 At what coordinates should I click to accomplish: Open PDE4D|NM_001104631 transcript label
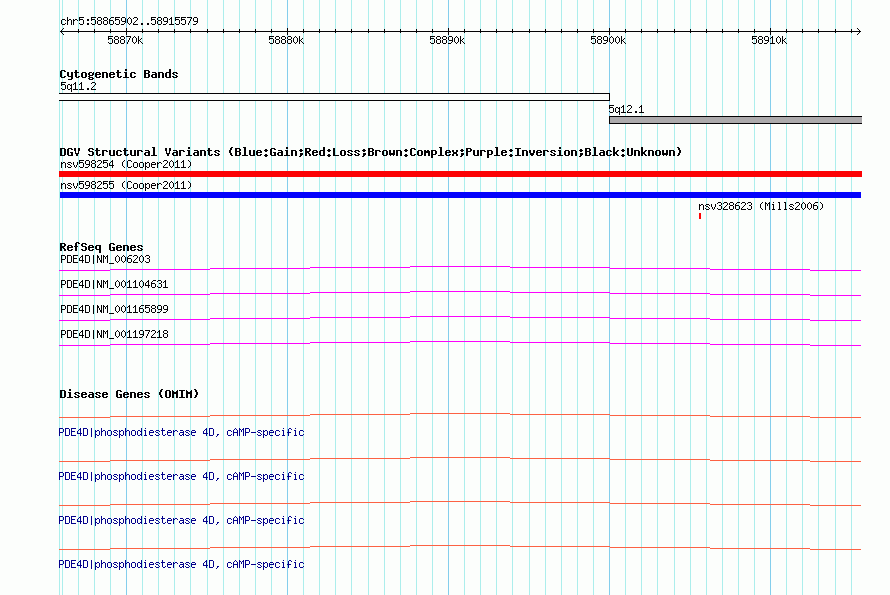tap(114, 284)
